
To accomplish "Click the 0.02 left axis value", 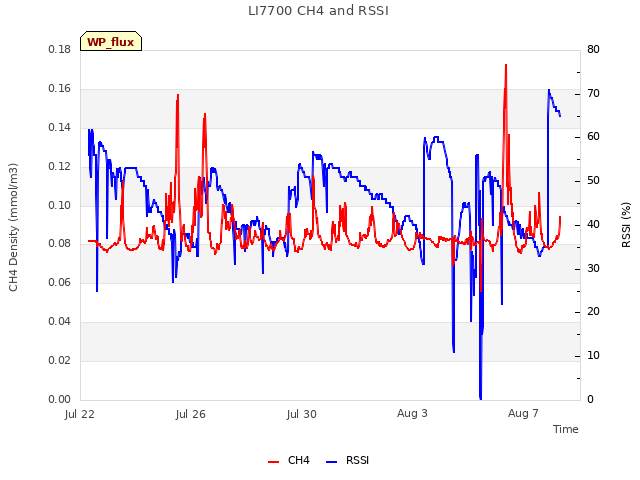I will [x=60, y=360].
